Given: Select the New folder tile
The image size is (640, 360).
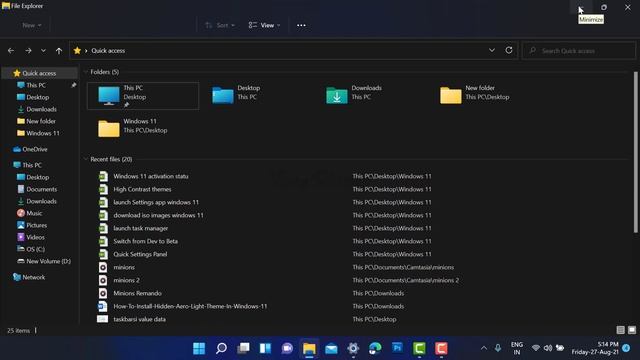Looking at the screenshot, I should pyautogui.click(x=474, y=95).
